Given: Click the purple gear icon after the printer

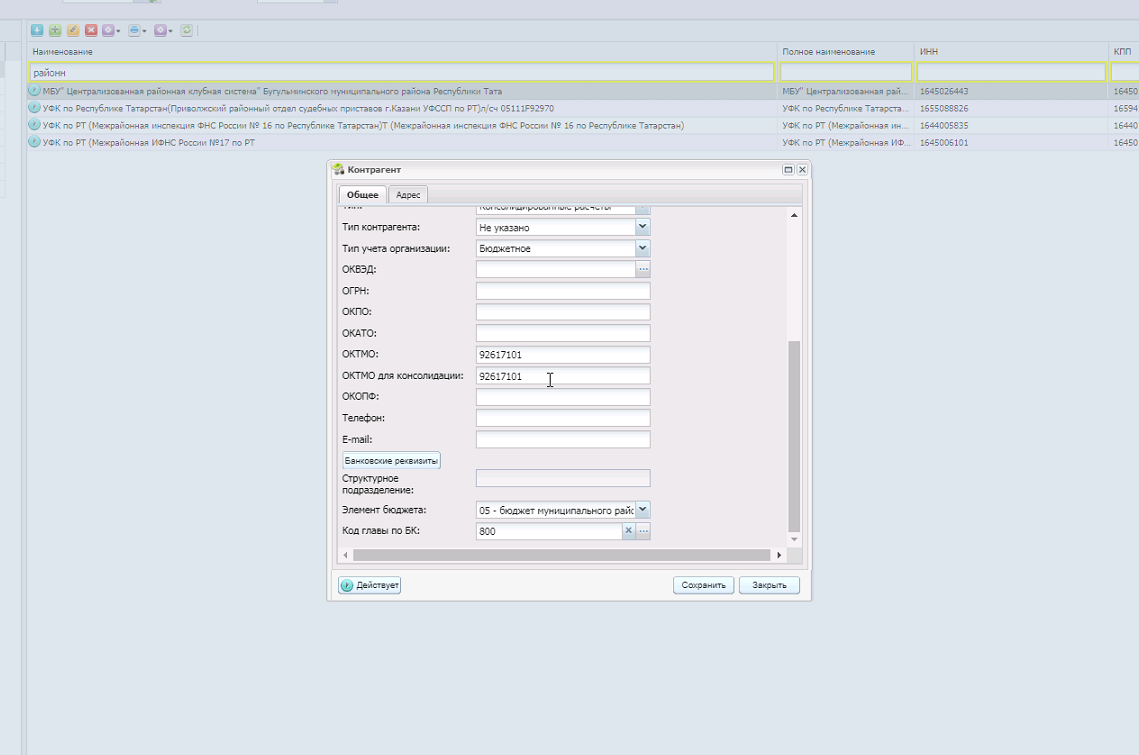Looking at the screenshot, I should pyautogui.click(x=160, y=30).
